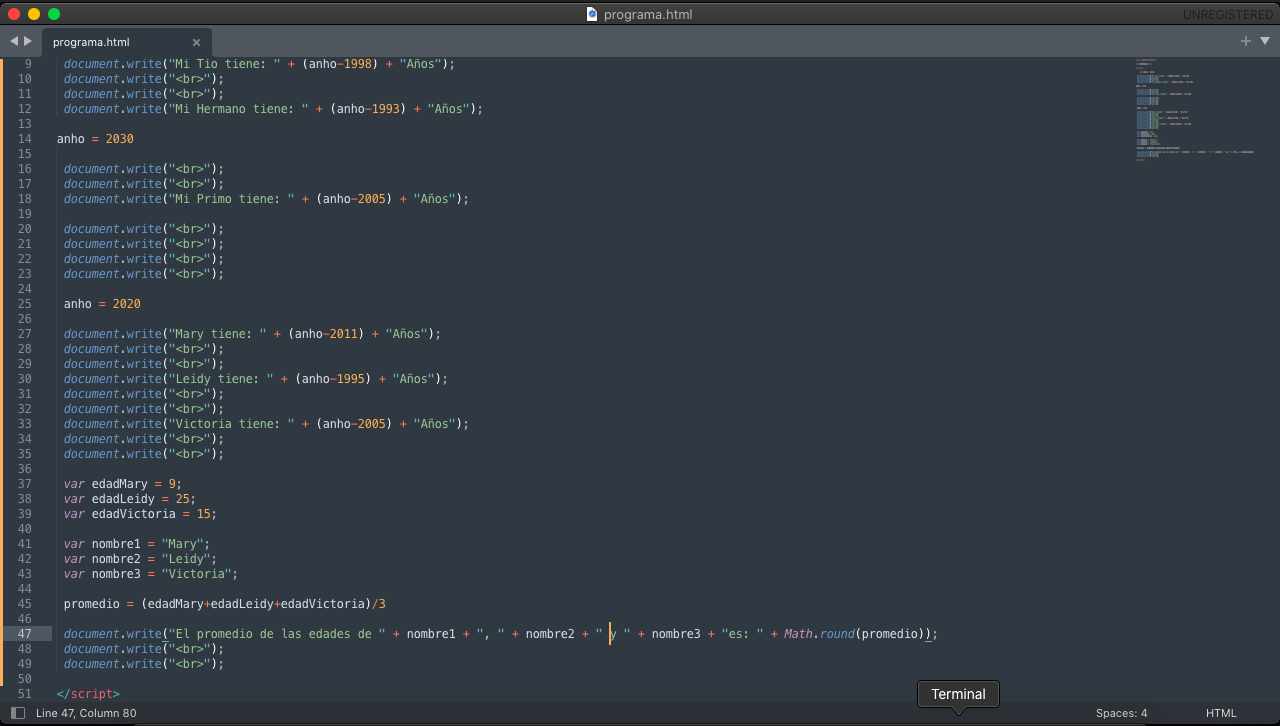This screenshot has height=726, width=1280.
Task: Click the minimap code preview
Action: [x=1194, y=110]
